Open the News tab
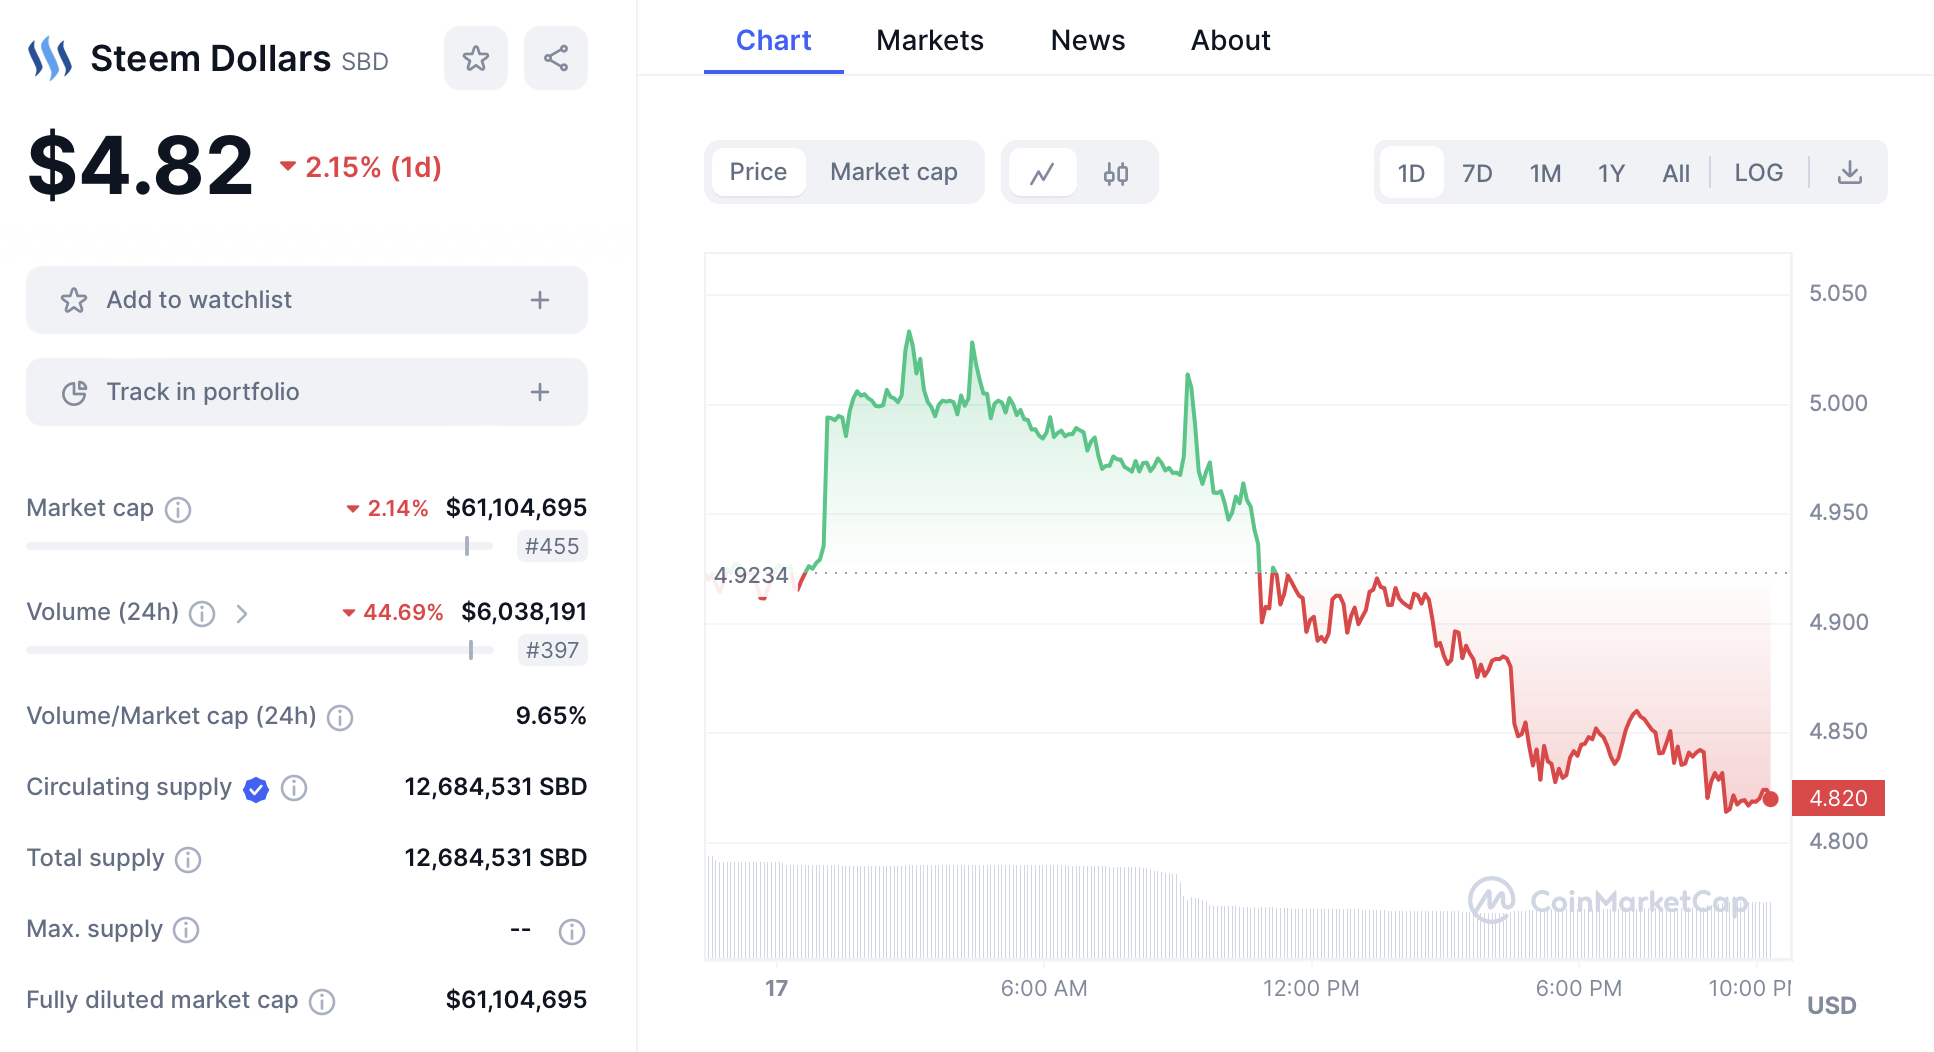The image size is (1934, 1052). point(1087,40)
